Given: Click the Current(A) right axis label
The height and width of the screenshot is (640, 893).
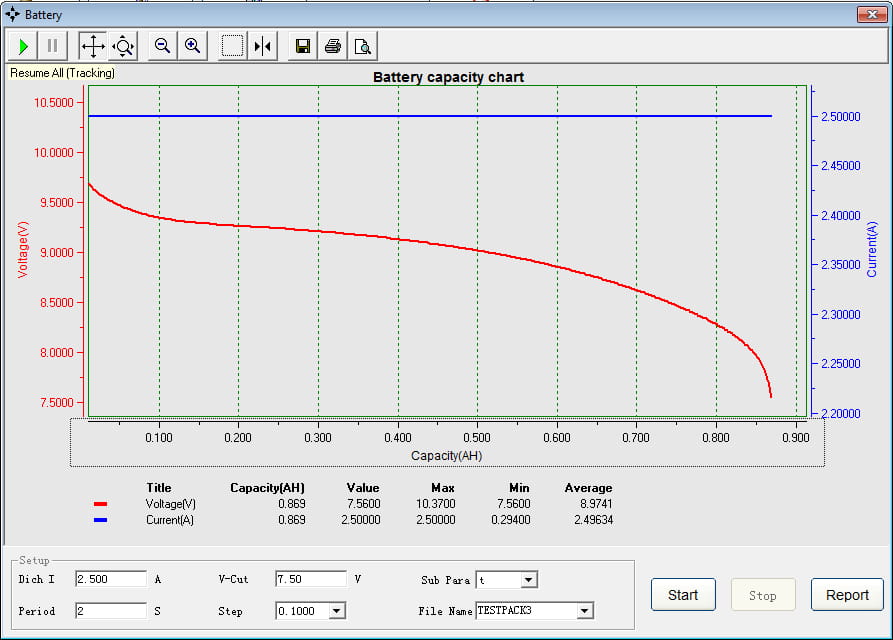Looking at the screenshot, I should tap(871, 249).
